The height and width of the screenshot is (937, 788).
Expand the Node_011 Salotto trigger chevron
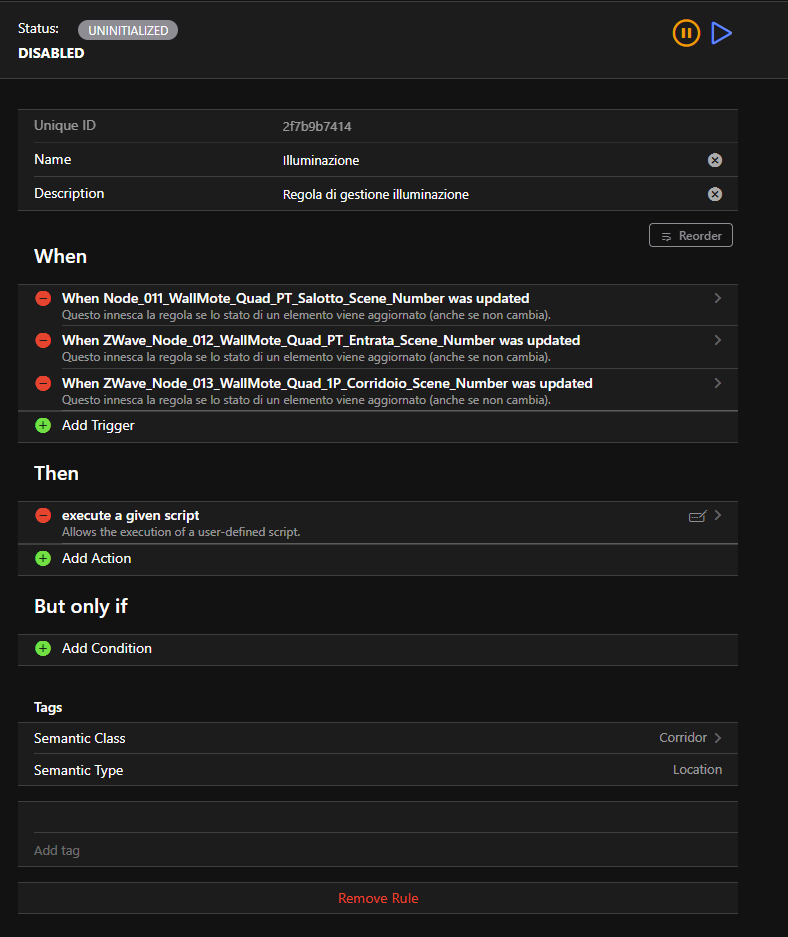pyautogui.click(x=717, y=298)
